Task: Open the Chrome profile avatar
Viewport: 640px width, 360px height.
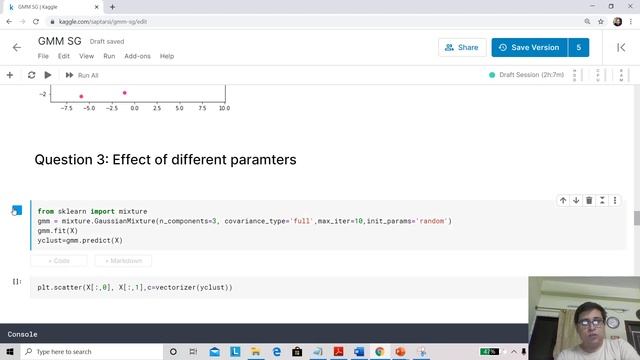Action: (x=618, y=22)
